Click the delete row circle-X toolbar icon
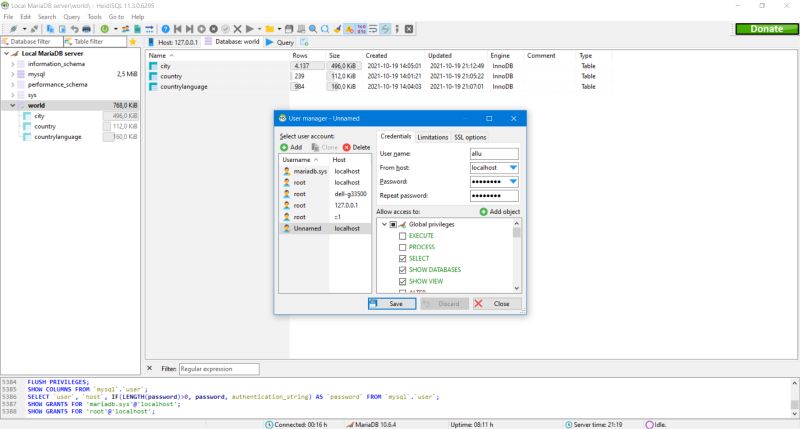The image size is (800, 429). click(213, 29)
